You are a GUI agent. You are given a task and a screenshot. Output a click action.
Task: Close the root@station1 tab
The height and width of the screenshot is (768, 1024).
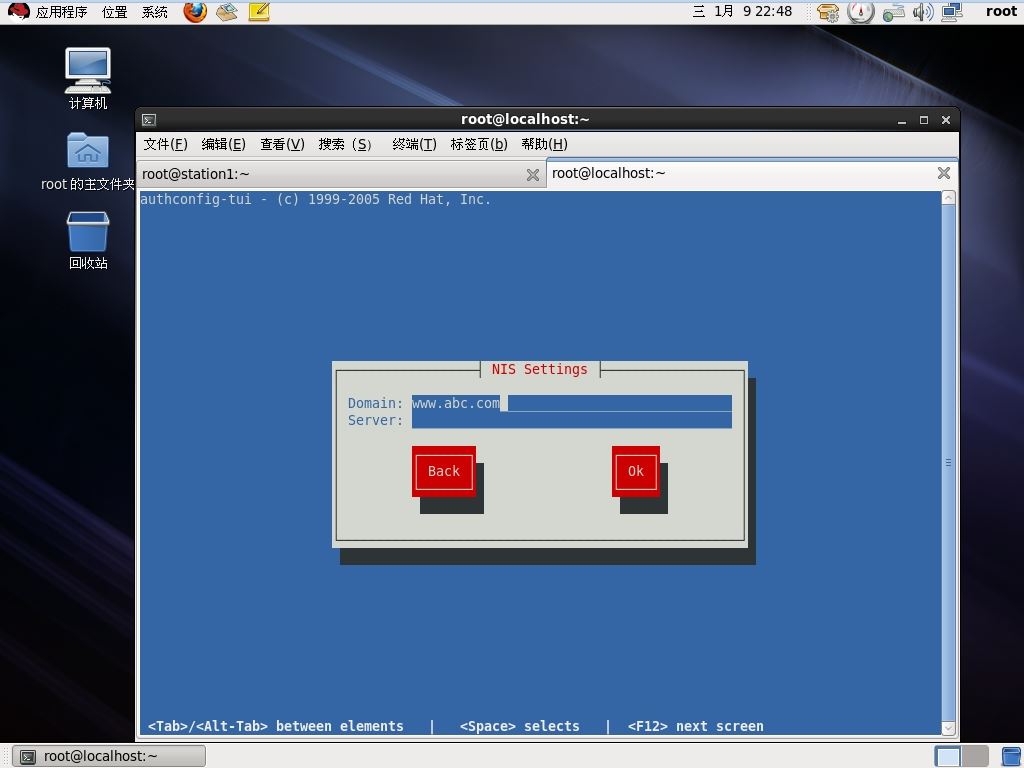(533, 175)
